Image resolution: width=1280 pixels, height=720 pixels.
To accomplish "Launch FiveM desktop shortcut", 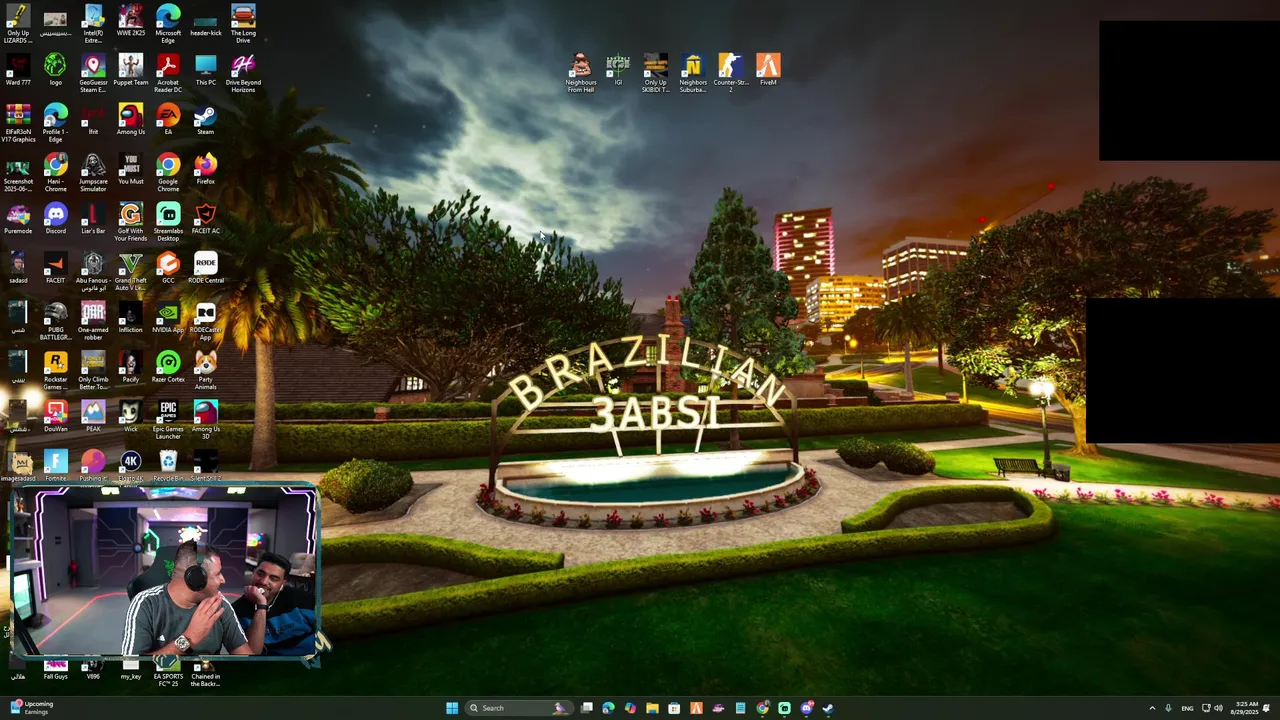I will point(768,70).
